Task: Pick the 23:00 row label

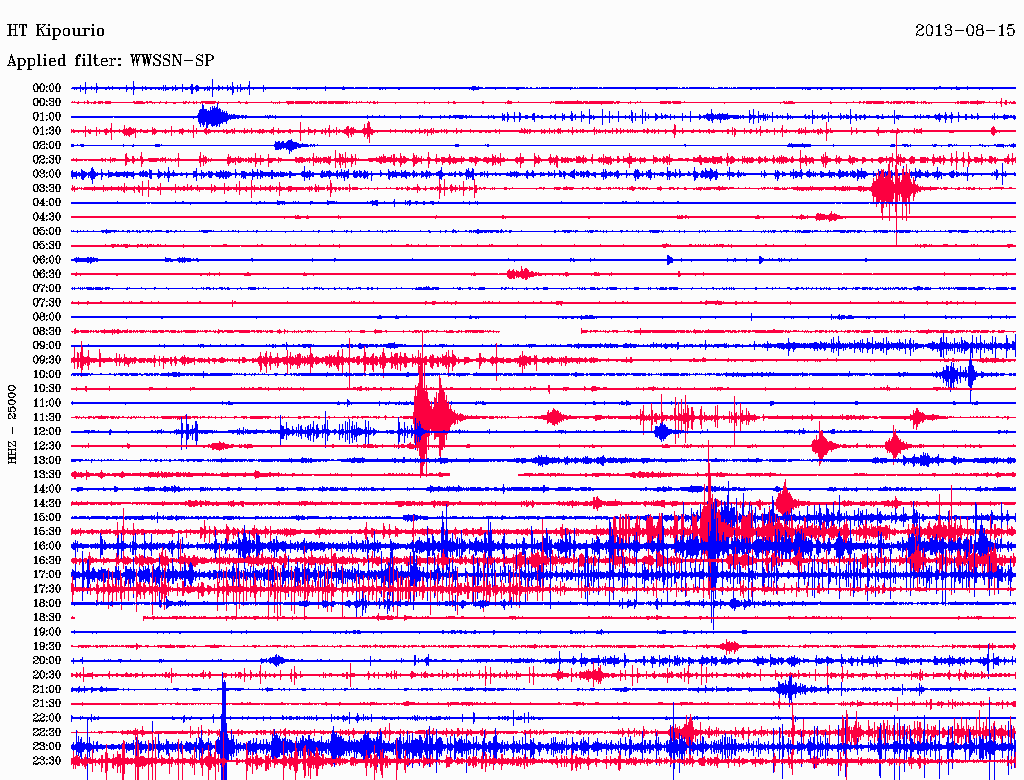Action: point(47,747)
